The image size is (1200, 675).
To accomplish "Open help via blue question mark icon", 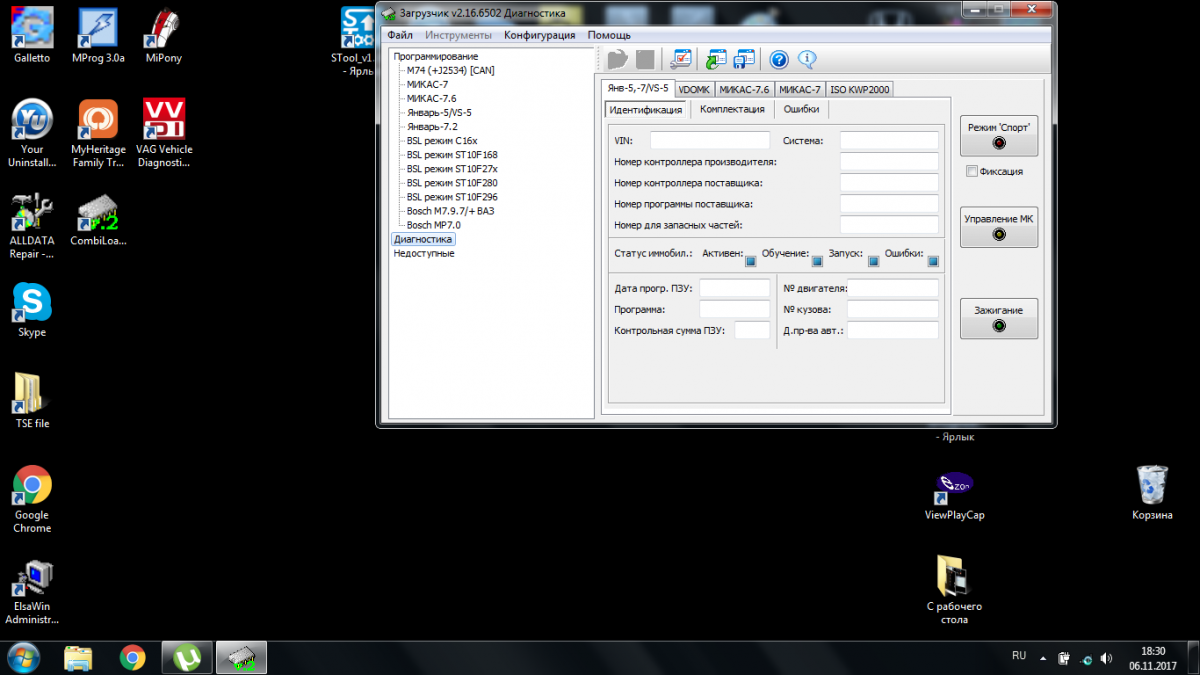I will [x=779, y=59].
